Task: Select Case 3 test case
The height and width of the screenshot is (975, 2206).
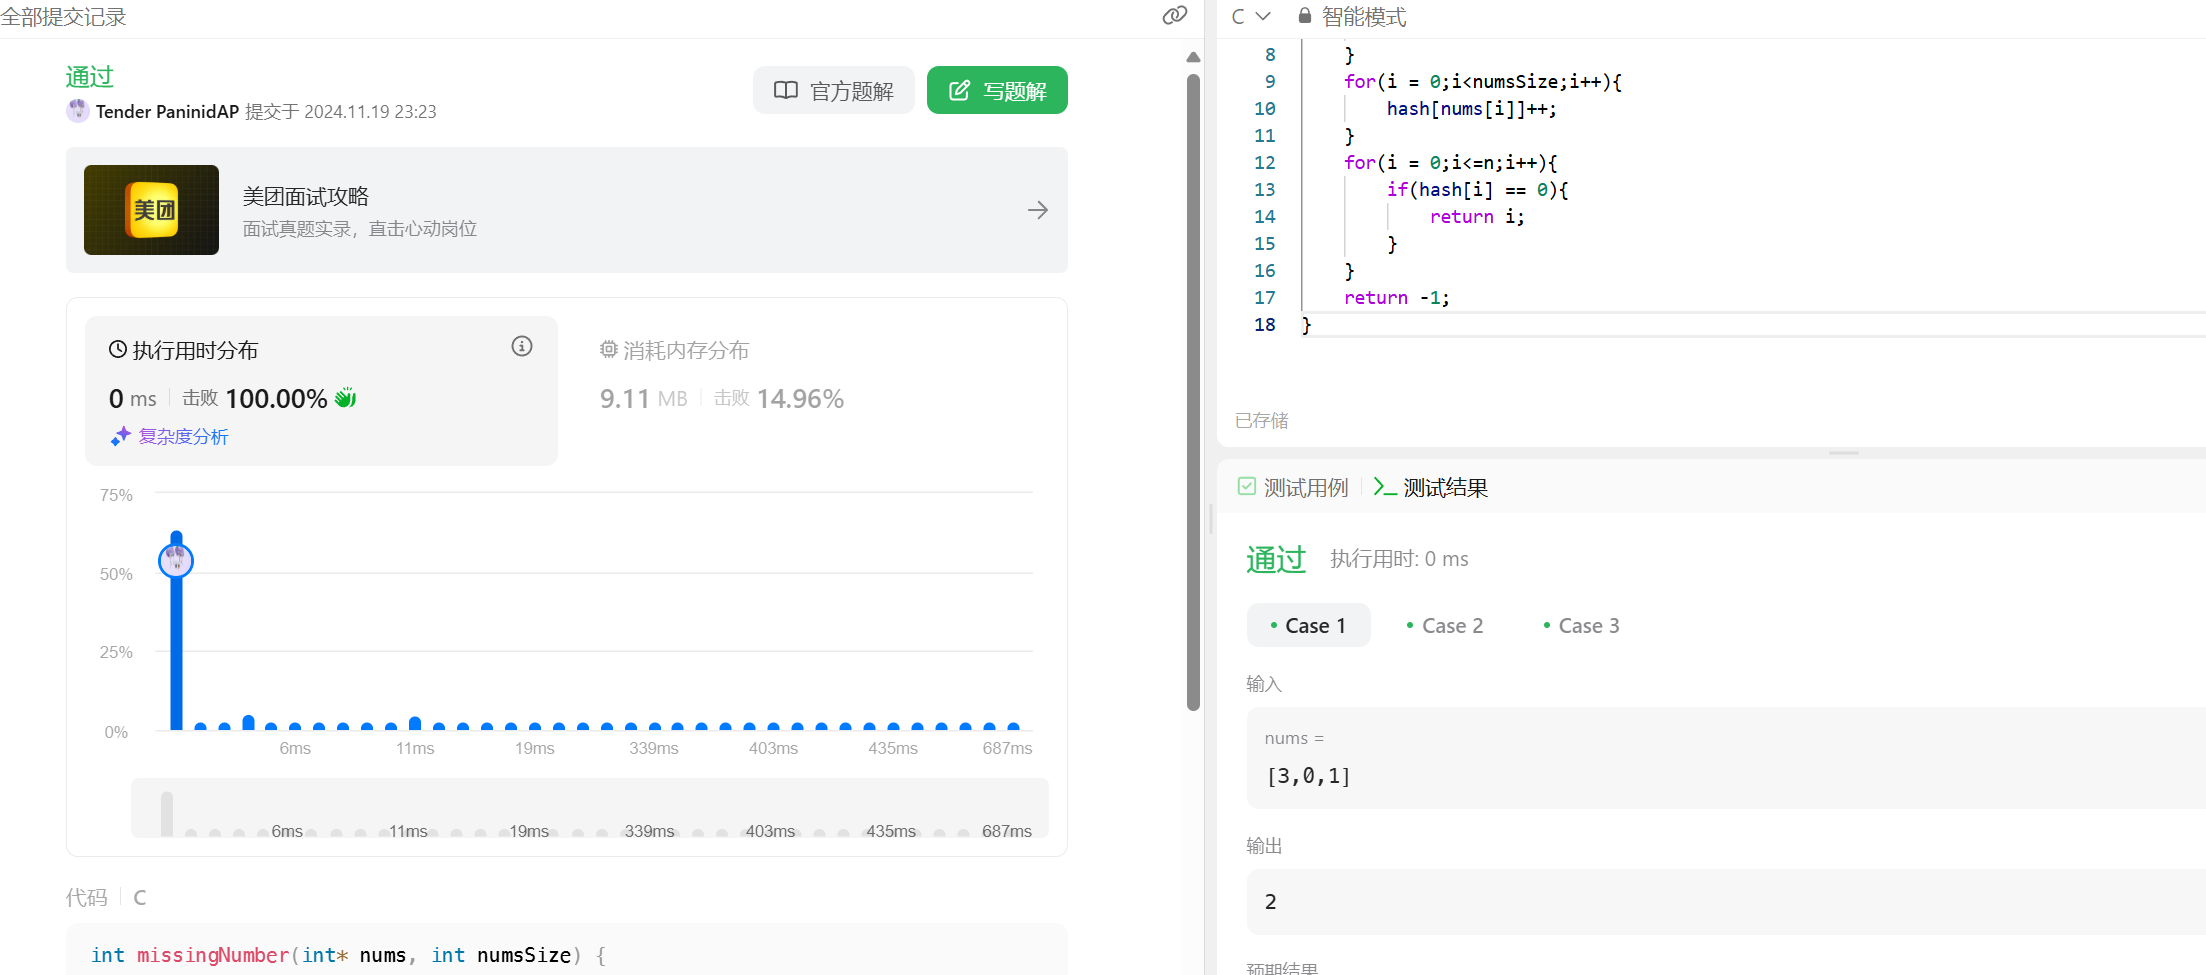Action: click(x=1581, y=626)
